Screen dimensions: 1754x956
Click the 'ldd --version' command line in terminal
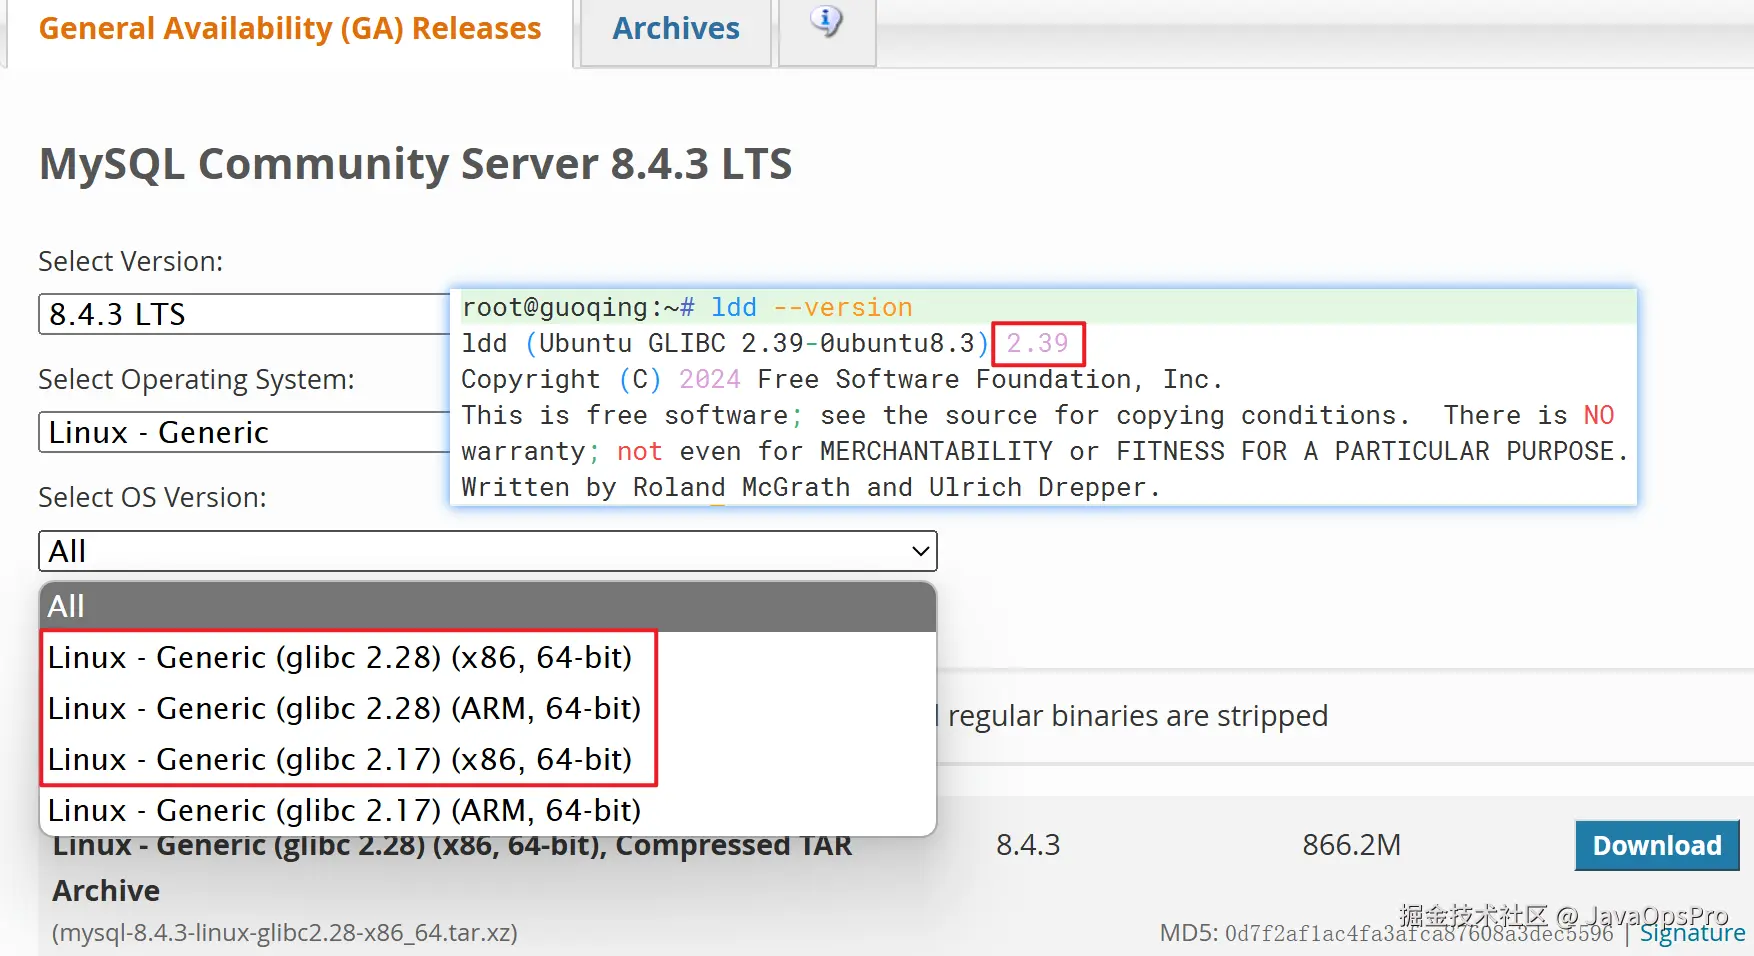(687, 307)
